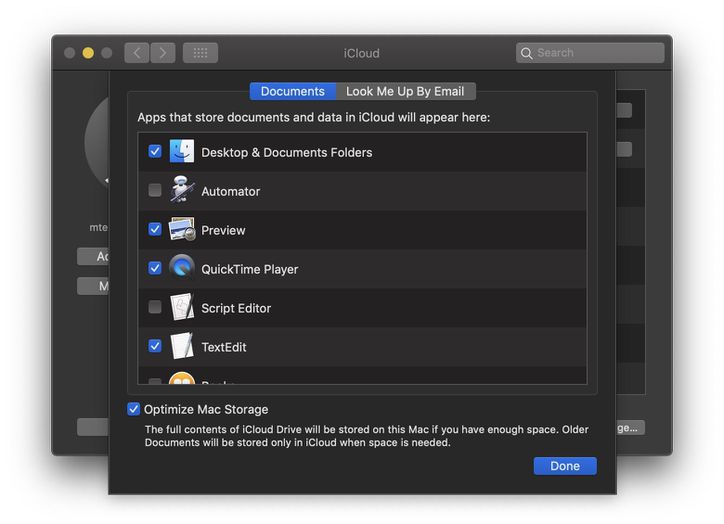Click the Done button
The height and width of the screenshot is (524, 724).
[565, 466]
